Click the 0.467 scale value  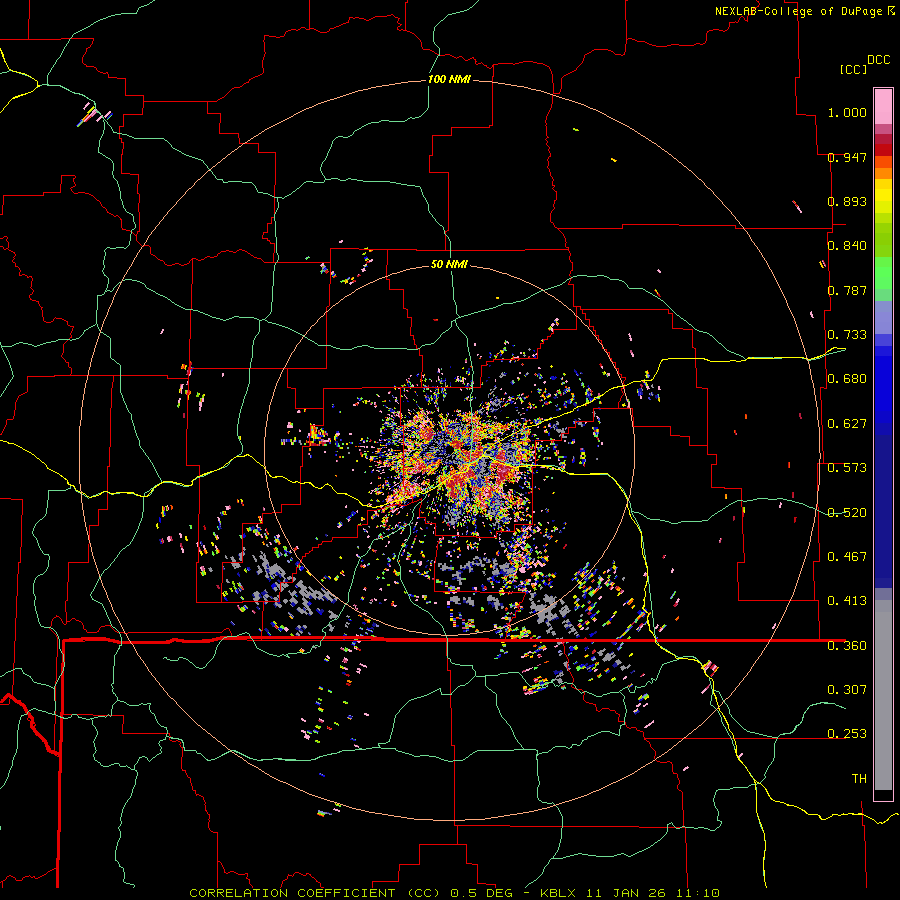tap(847, 557)
